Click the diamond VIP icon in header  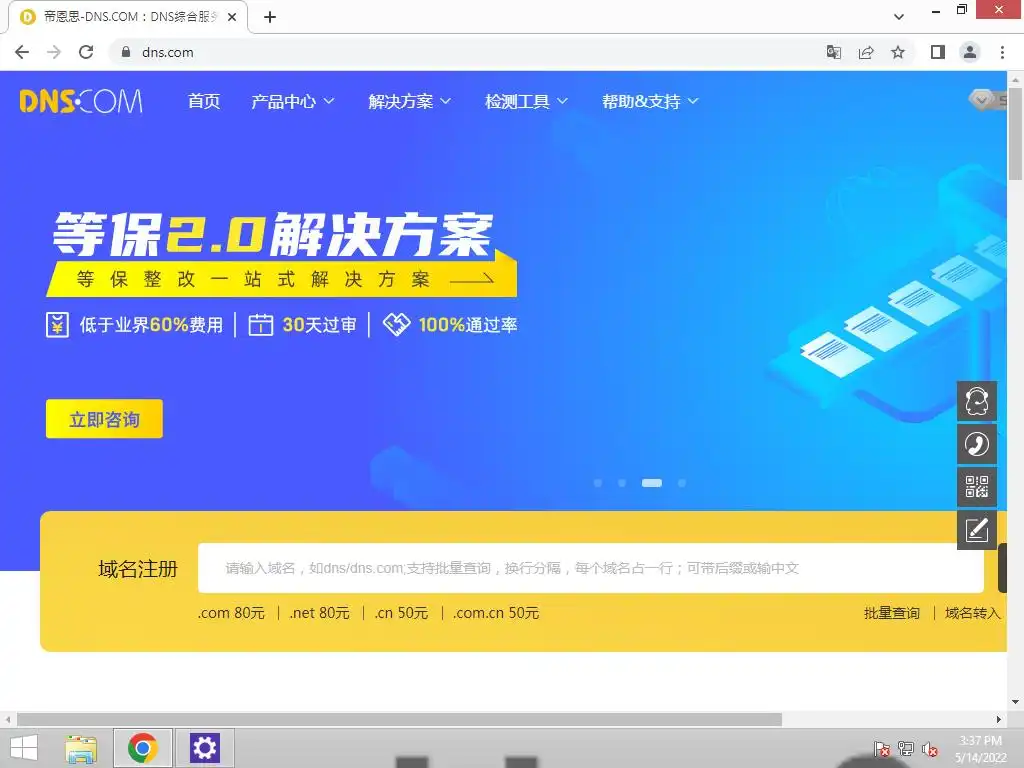pos(980,100)
